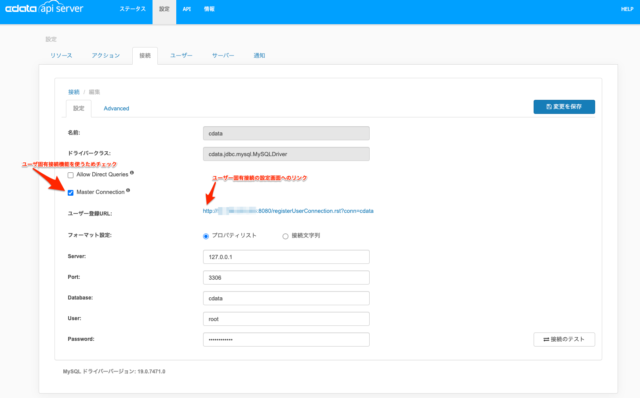The width and height of the screenshot is (640, 398).
Task: Show the Master Connection info icon
Action: click(x=128, y=190)
